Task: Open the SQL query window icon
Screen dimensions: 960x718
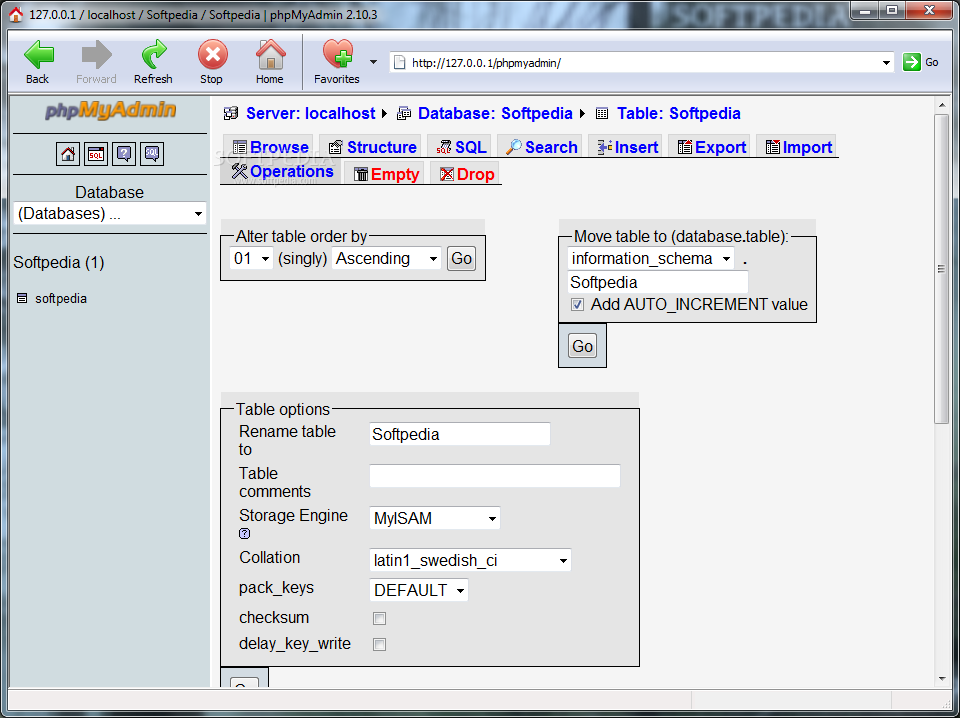Action: (96, 154)
